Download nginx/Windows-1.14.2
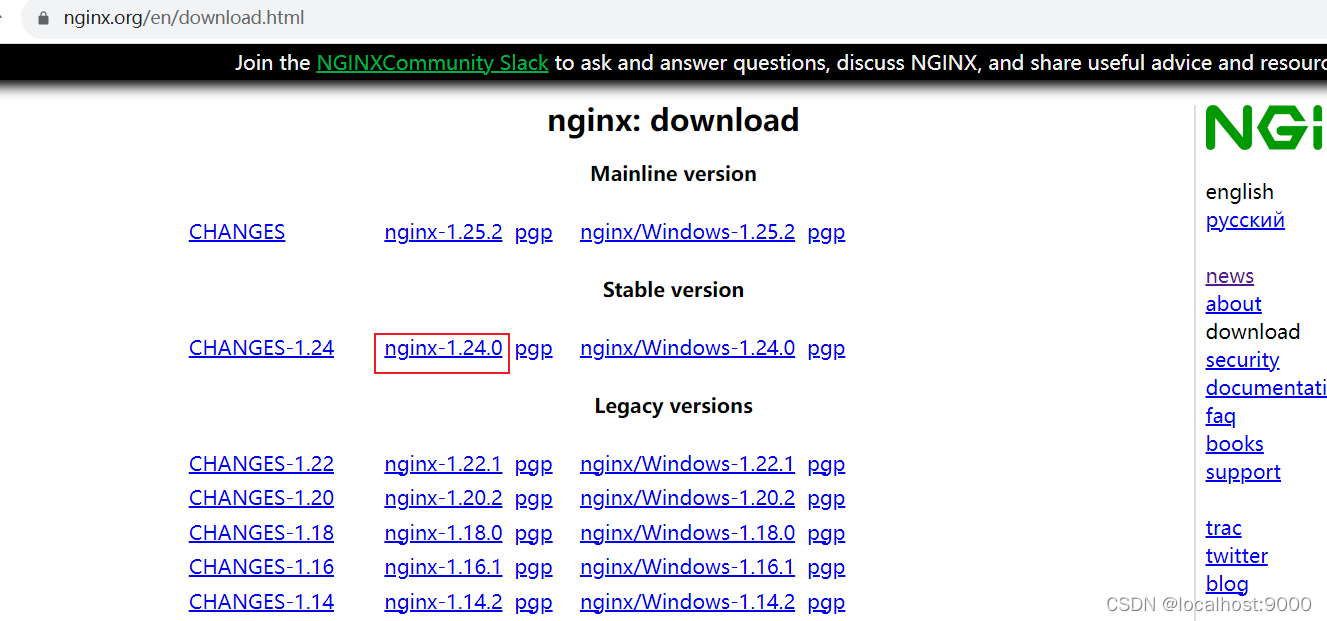Viewport: 1327px width, 621px height. click(687, 602)
